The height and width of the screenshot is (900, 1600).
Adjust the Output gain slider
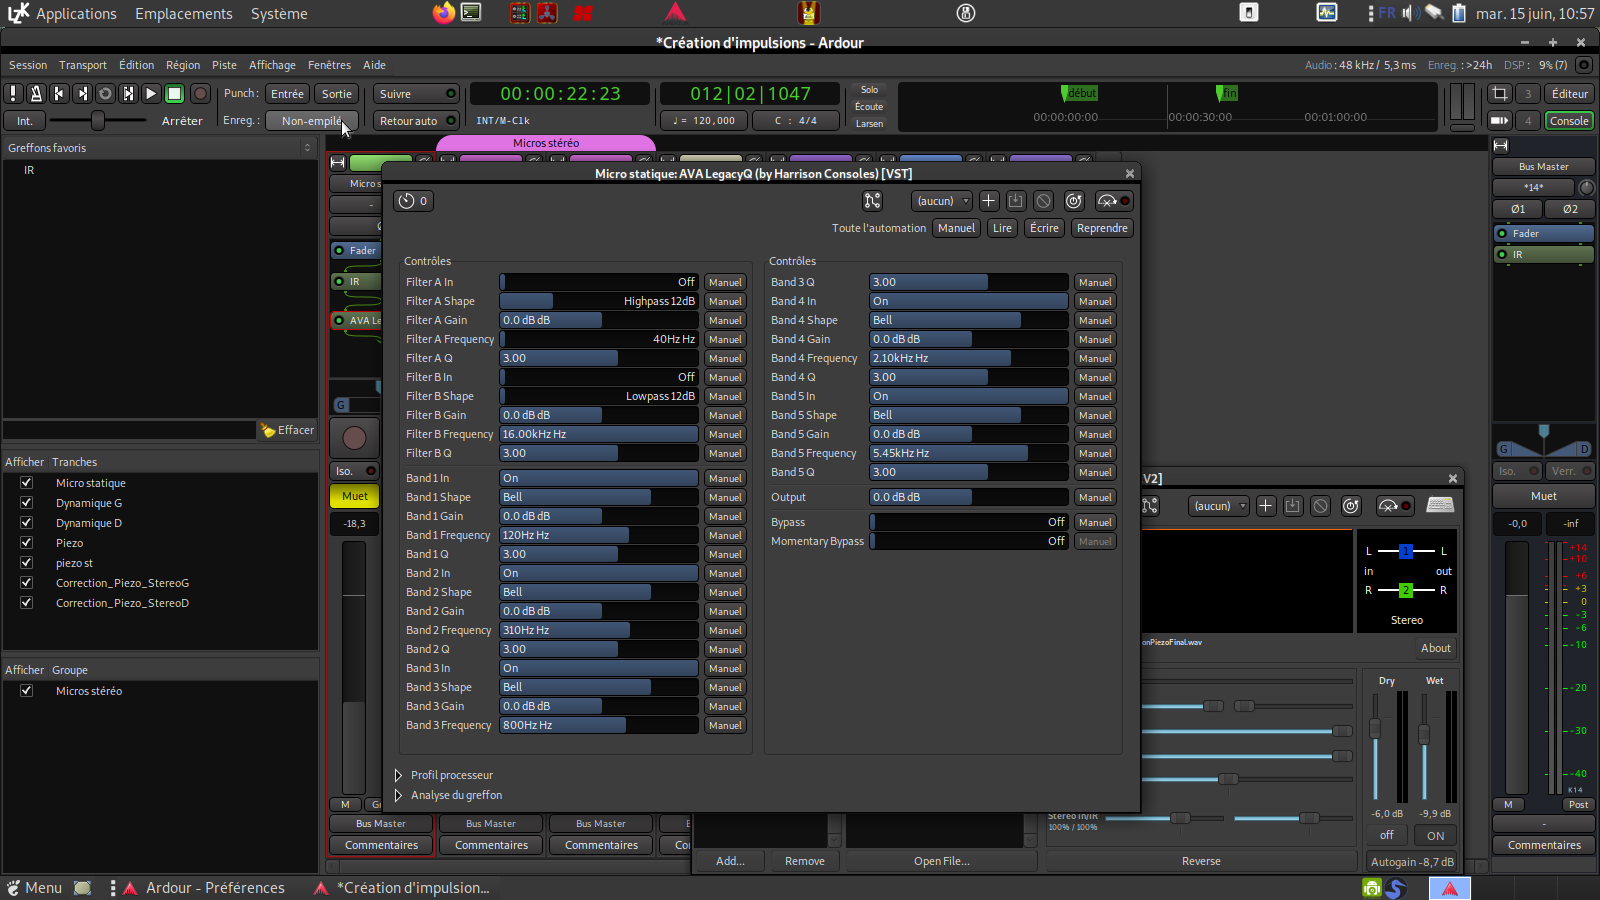pyautogui.click(x=969, y=497)
